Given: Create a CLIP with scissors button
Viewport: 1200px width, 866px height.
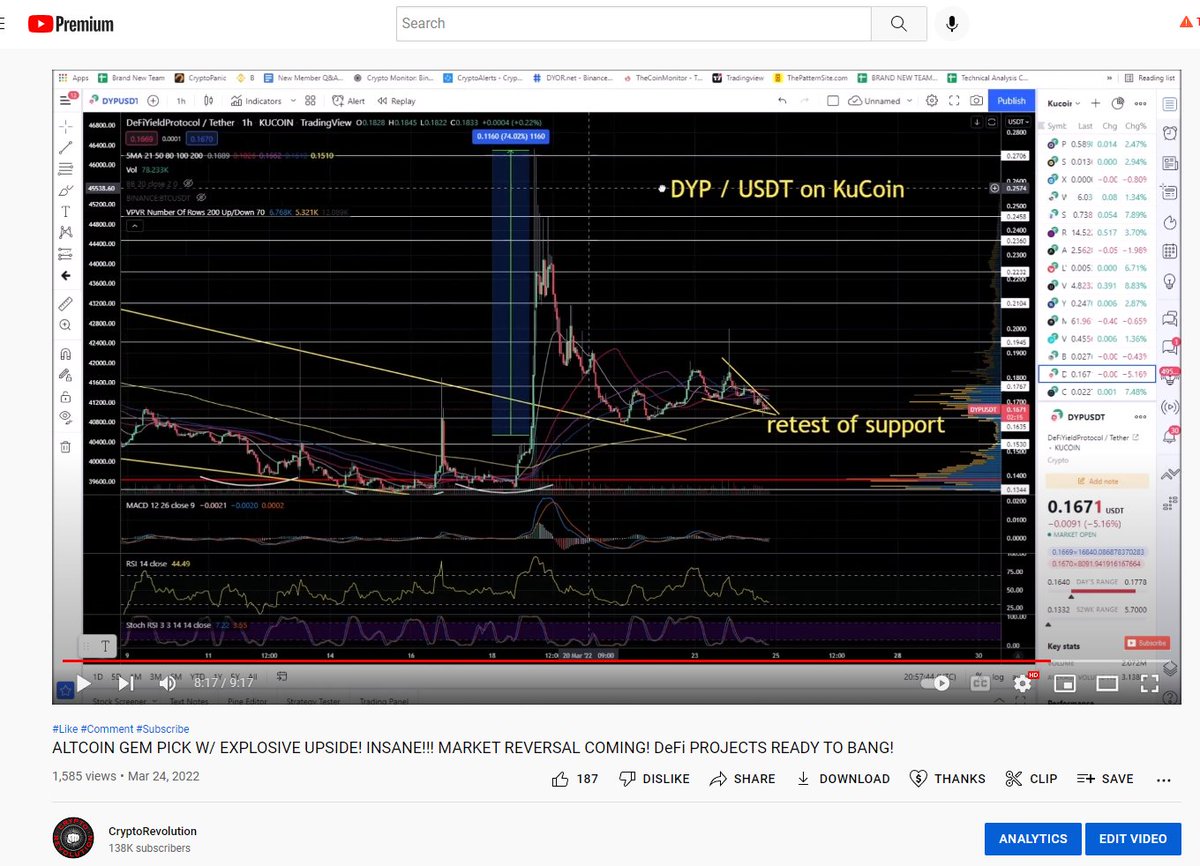Looking at the screenshot, I should (x=1031, y=779).
